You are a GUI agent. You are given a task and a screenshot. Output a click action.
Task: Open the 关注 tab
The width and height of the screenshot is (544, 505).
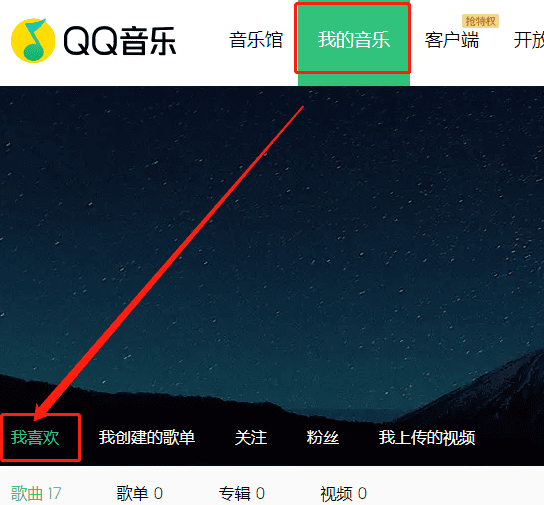pyautogui.click(x=251, y=437)
